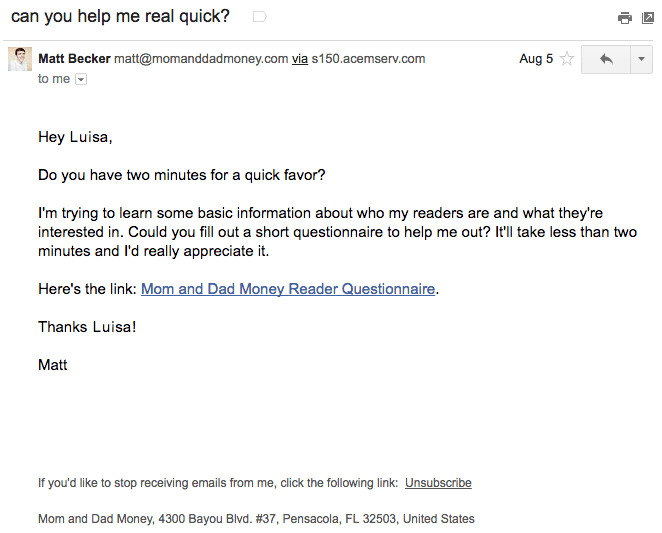Select the matt@momanddadmoney.com email address
The height and width of the screenshot is (533, 662).
click(200, 59)
